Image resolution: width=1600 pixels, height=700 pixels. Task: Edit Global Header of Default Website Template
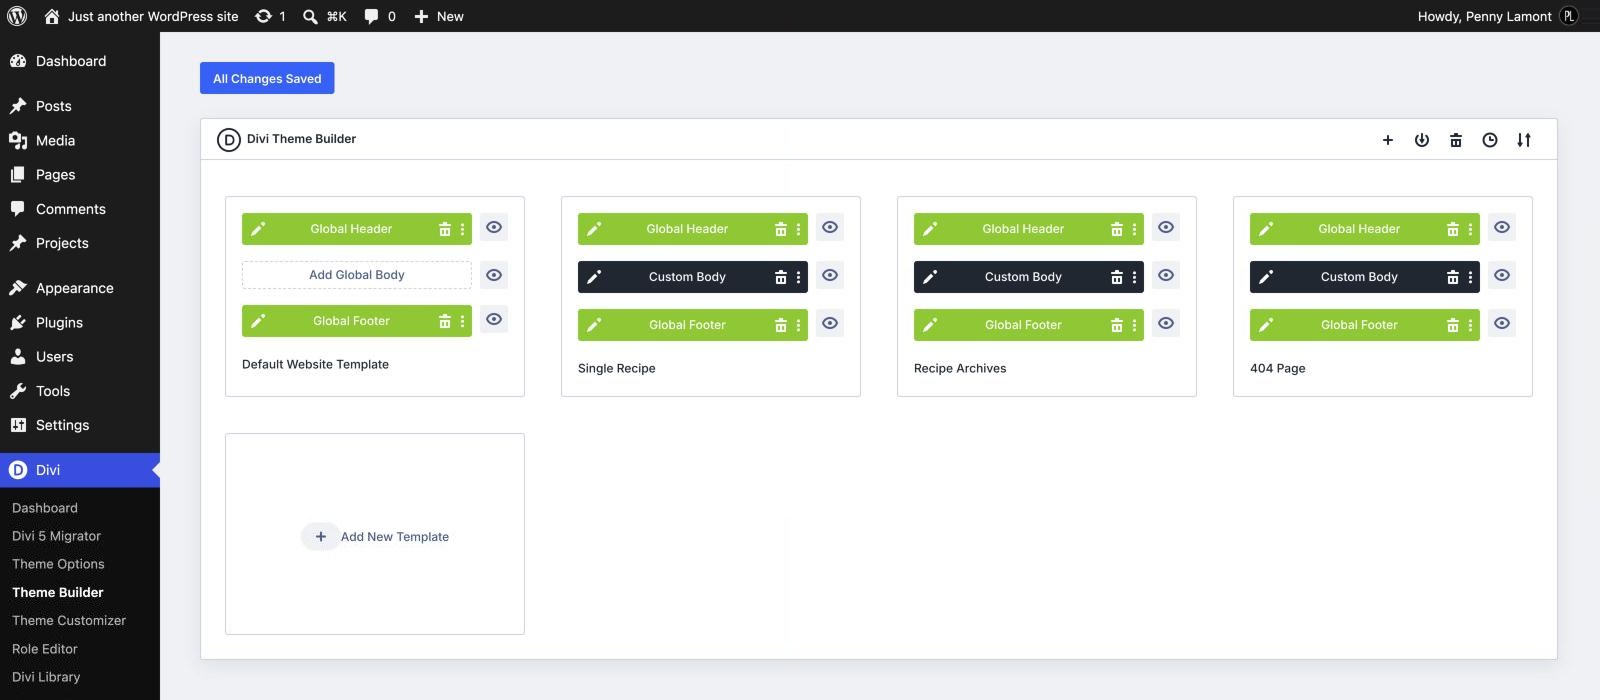[x=258, y=229]
